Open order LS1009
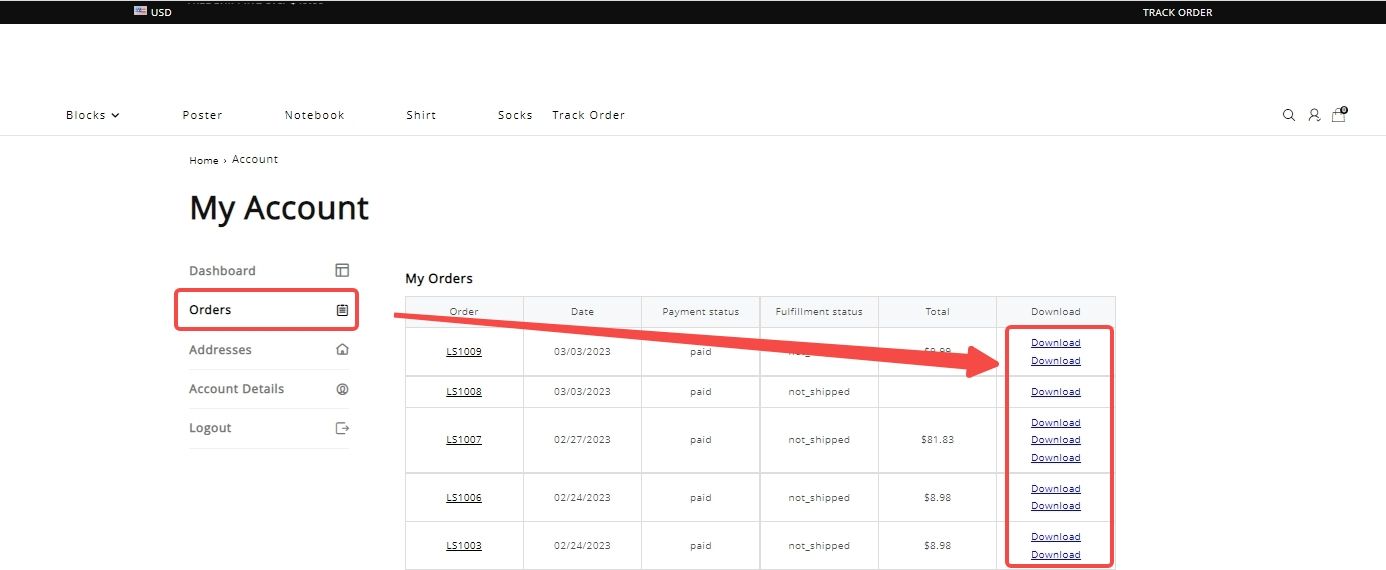 [x=464, y=351]
